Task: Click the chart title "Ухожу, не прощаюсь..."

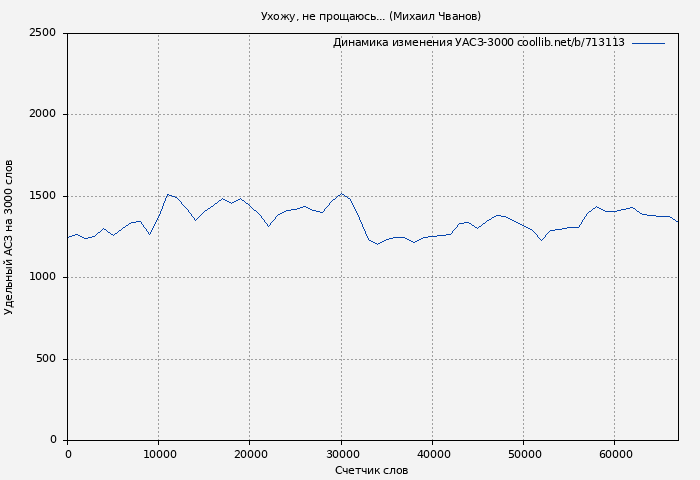Action: click(x=370, y=16)
